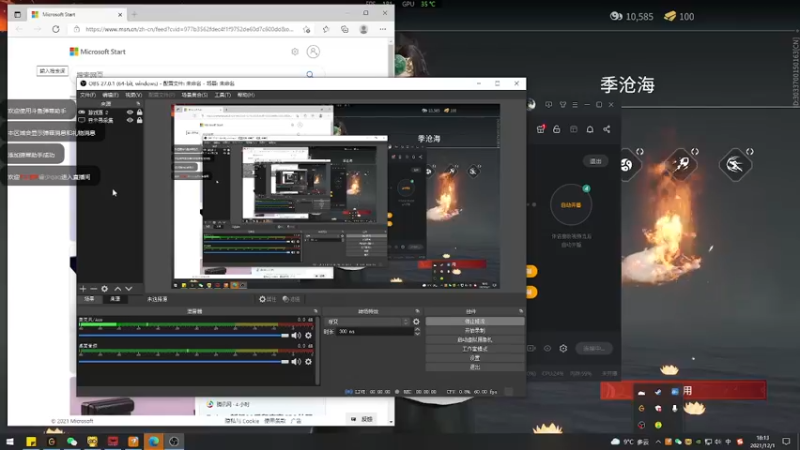Click the gift box icon in the streaming helper
The image size is (800, 450).
coord(541,129)
